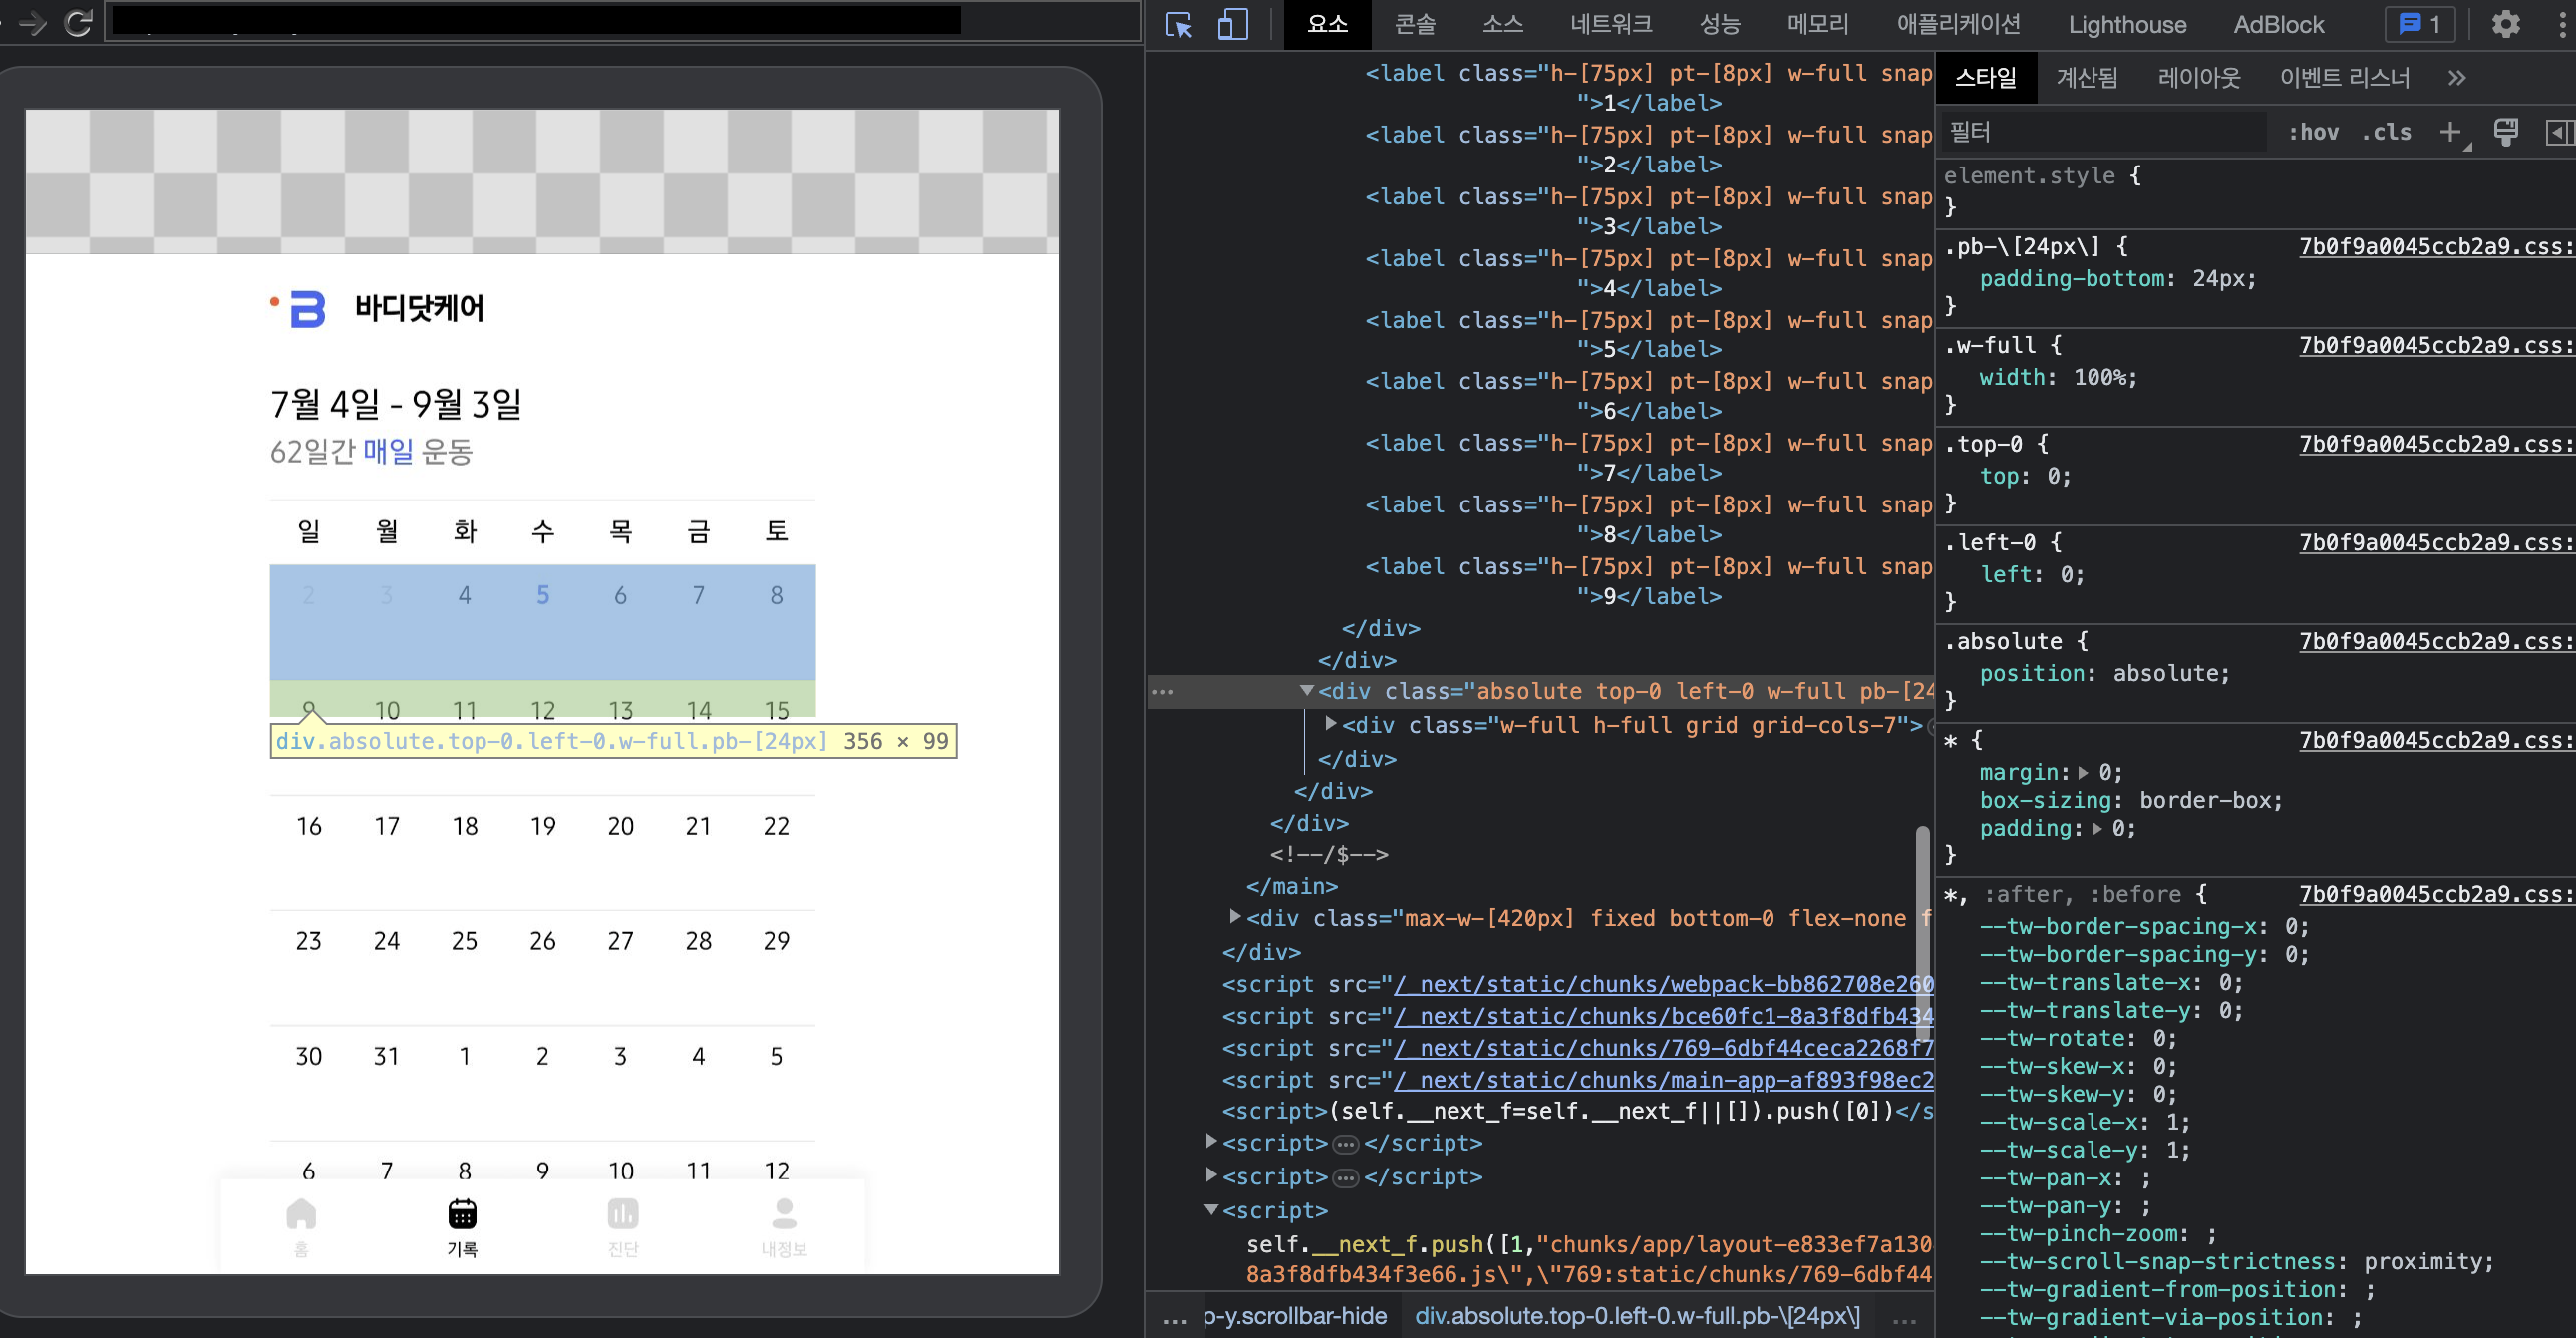Open the webpack chunk script src link
Screen dimensions: 2576x1338
pos(1664,984)
